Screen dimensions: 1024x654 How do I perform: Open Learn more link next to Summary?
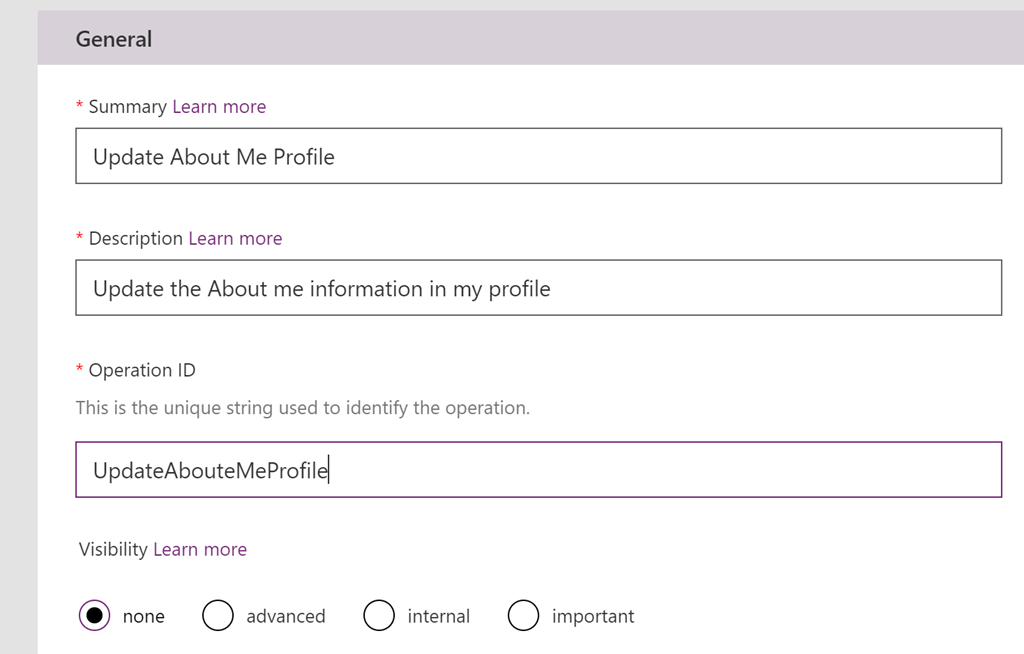coord(219,106)
